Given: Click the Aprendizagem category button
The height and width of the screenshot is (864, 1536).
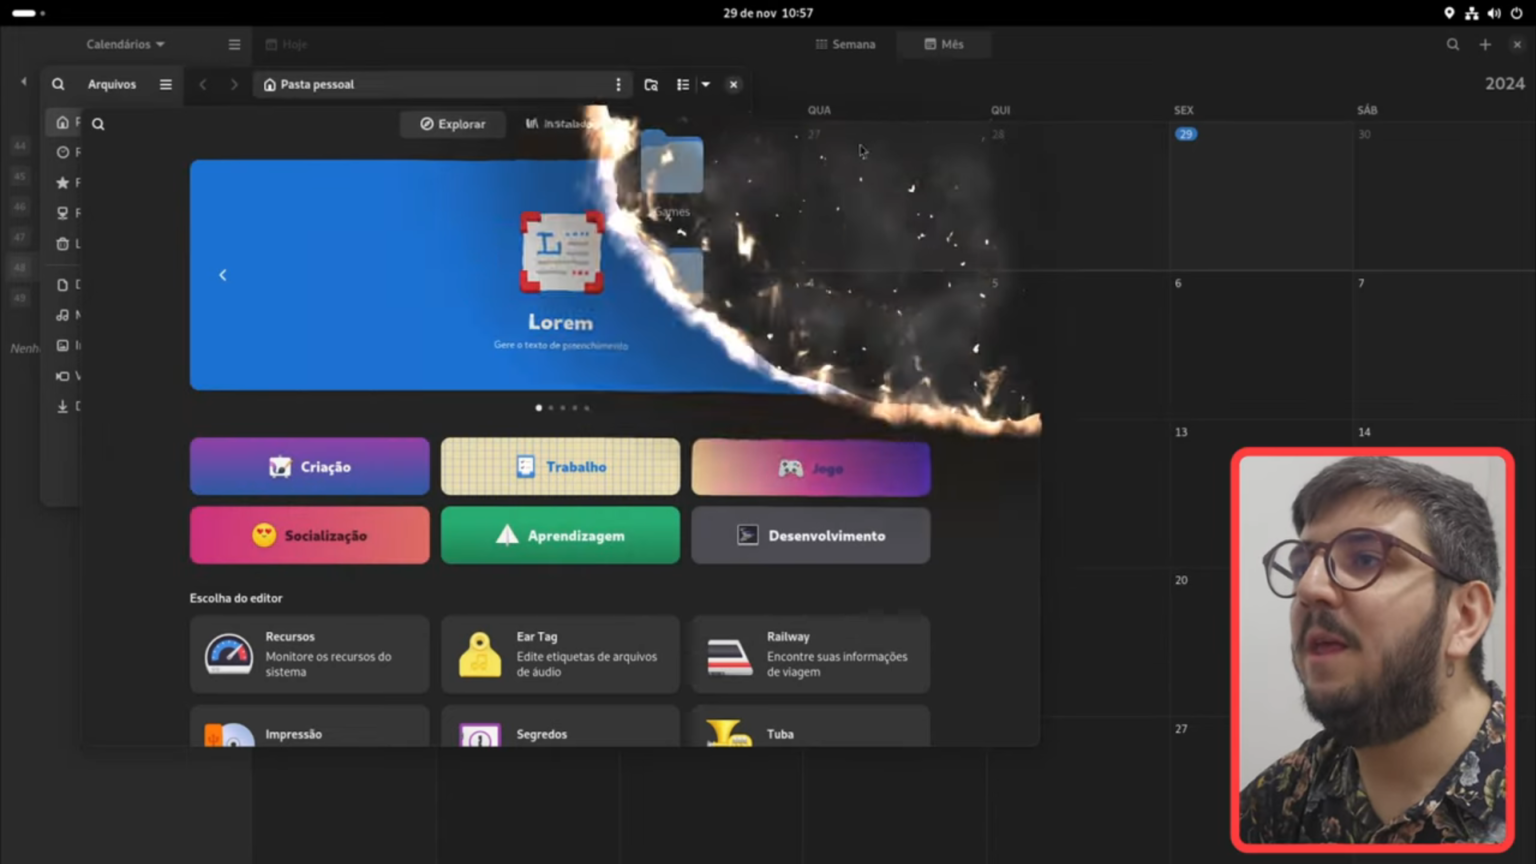Looking at the screenshot, I should (560, 535).
